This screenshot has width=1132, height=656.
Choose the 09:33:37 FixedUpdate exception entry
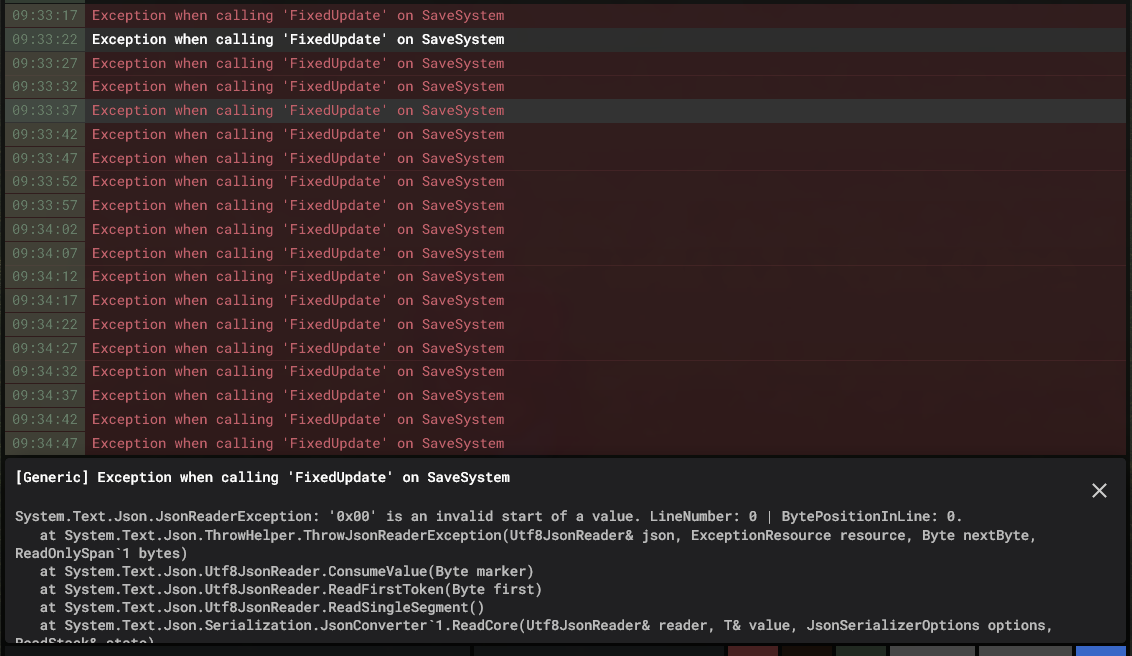click(298, 111)
